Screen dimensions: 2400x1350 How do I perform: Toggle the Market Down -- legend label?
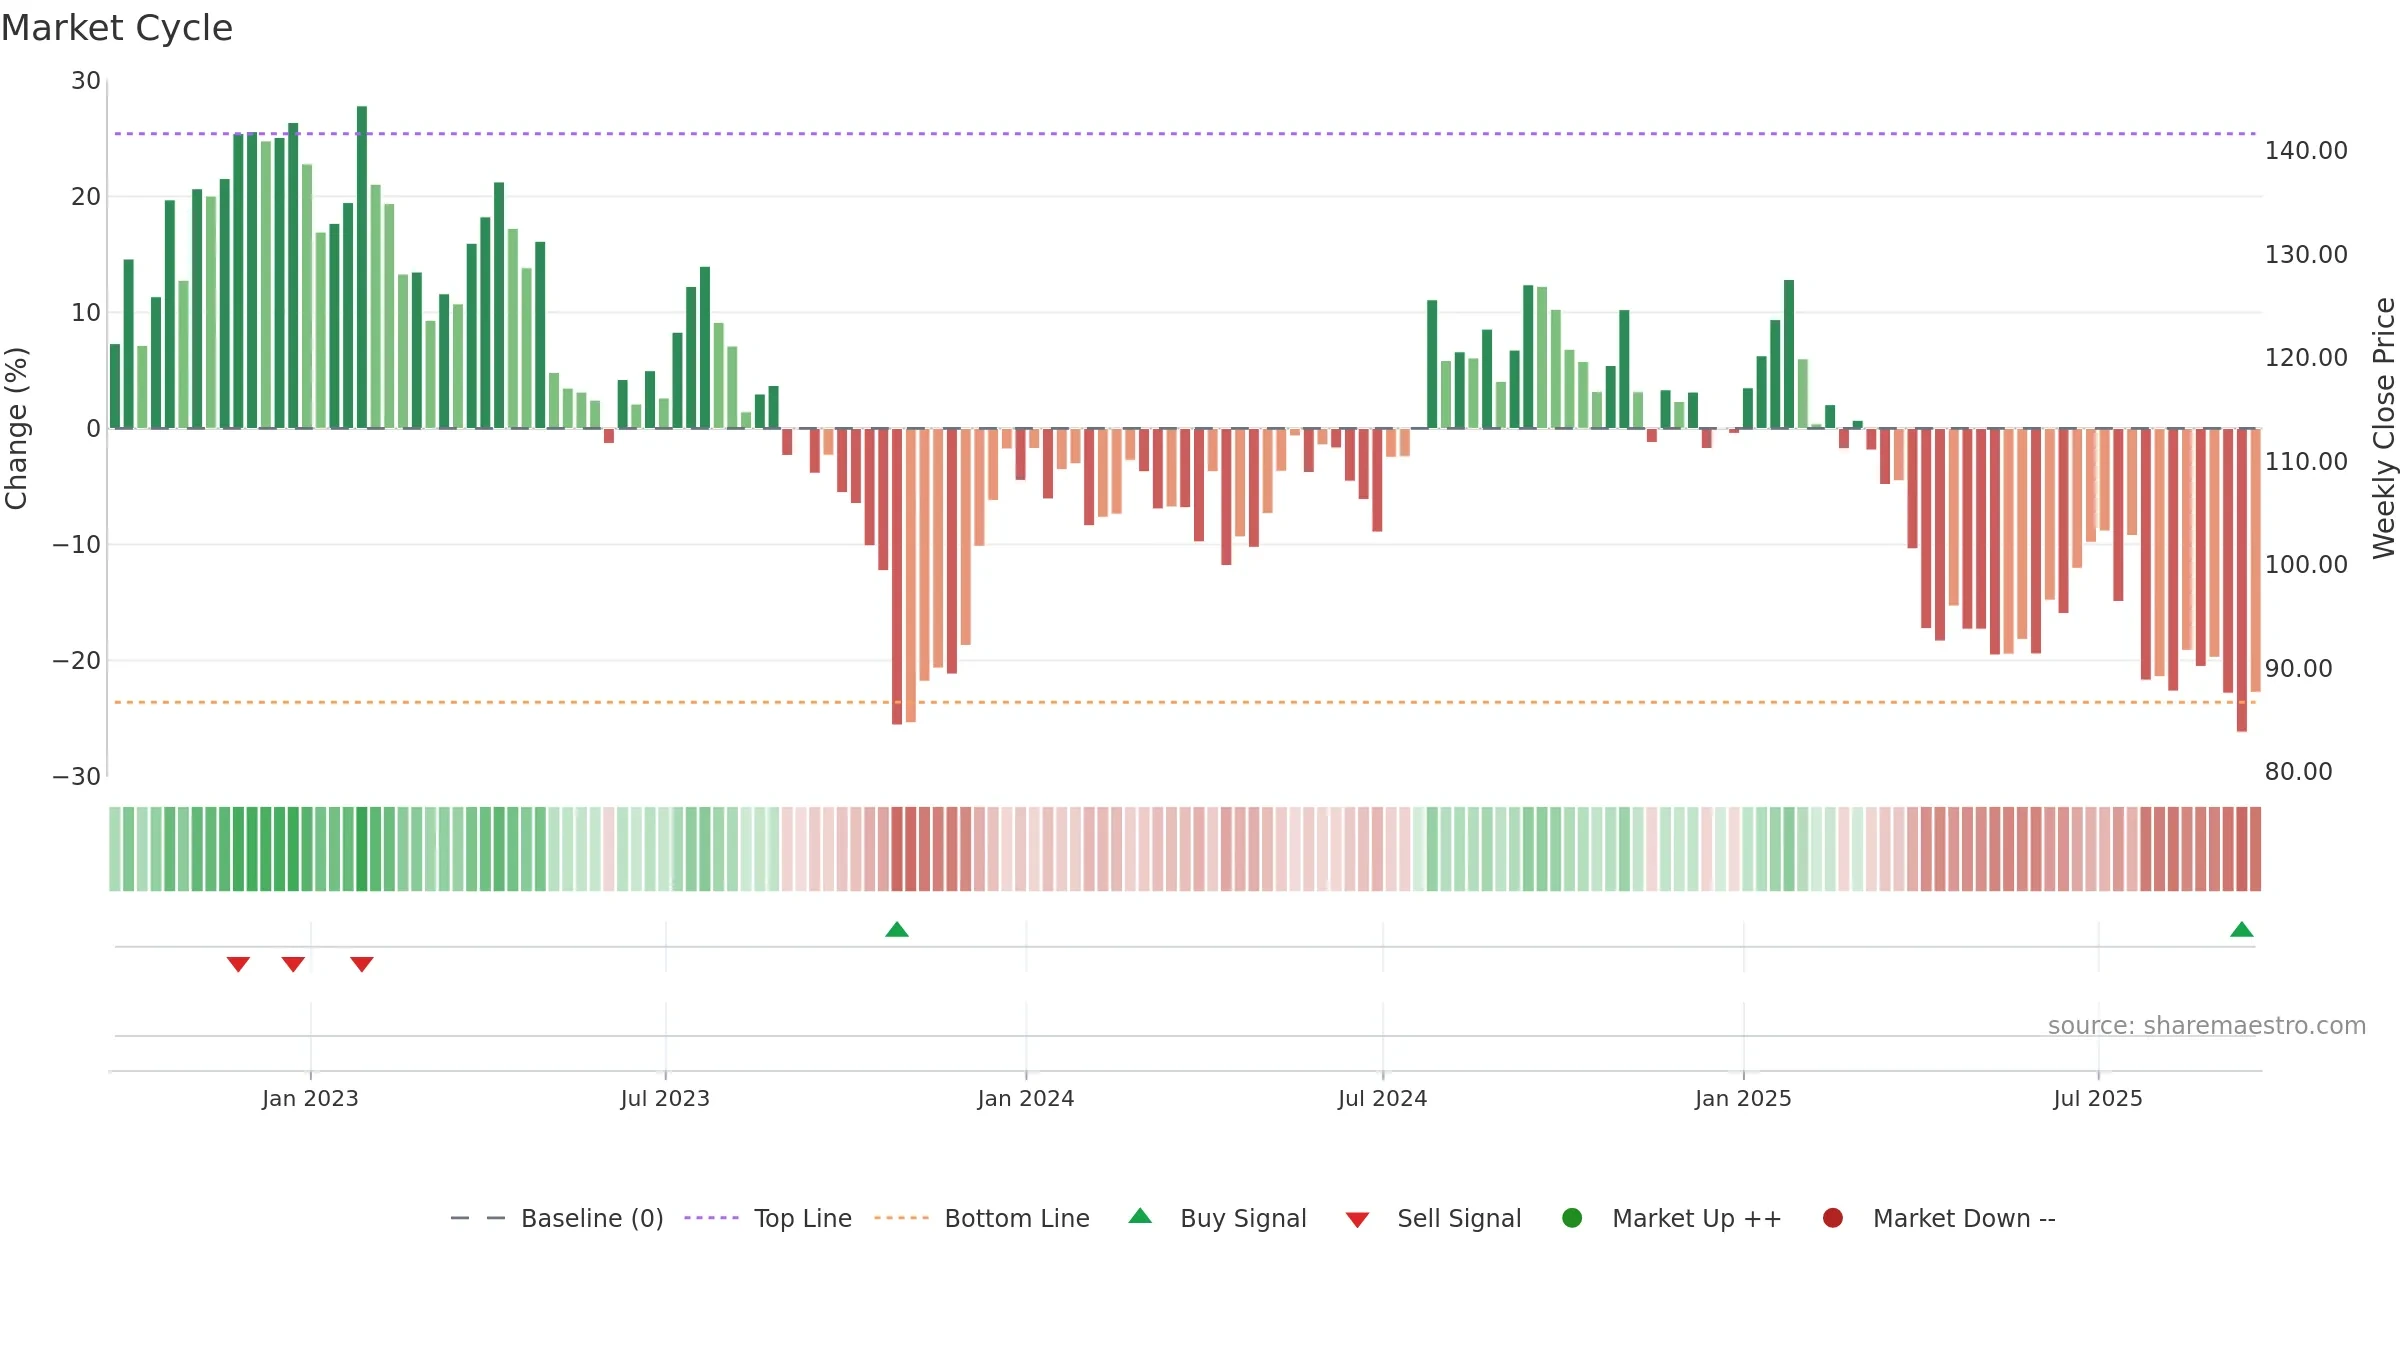point(1964,1218)
